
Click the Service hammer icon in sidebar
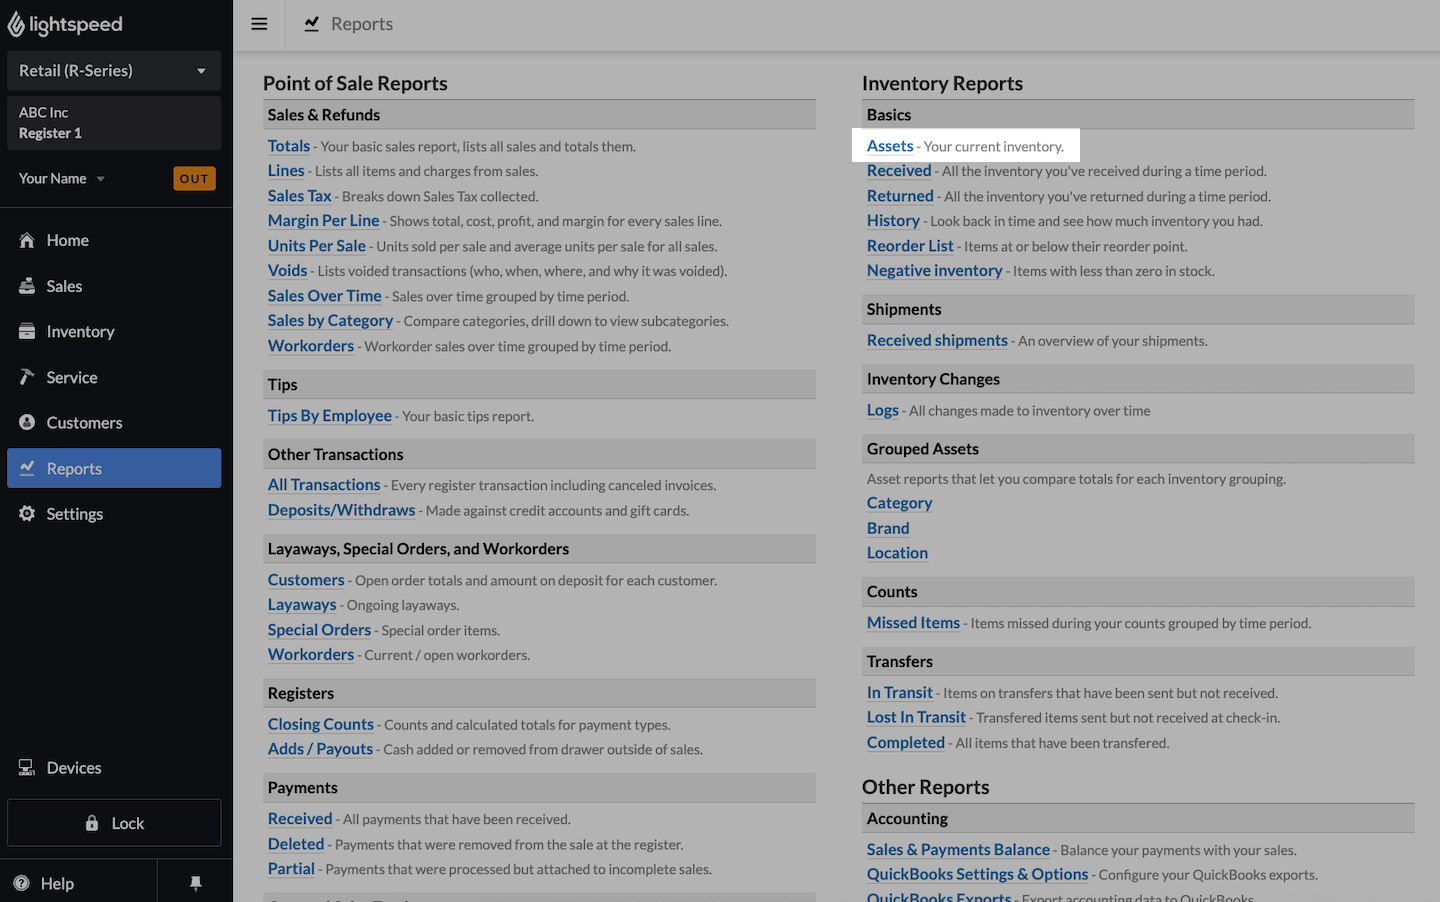point(27,377)
